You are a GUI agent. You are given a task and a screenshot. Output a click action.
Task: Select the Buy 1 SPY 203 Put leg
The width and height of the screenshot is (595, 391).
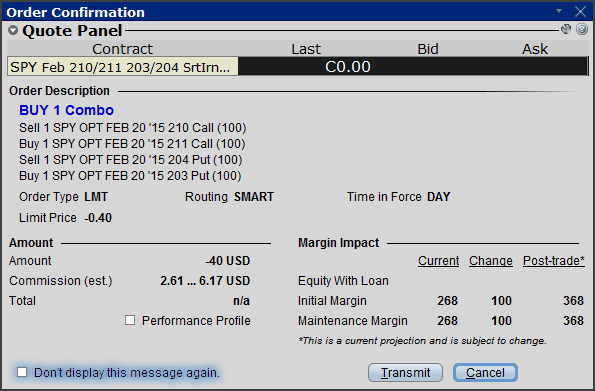pyautogui.click(x=130, y=176)
